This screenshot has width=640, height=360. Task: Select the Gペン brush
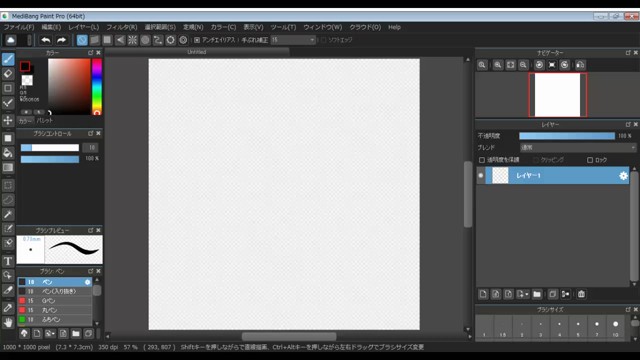(55, 301)
